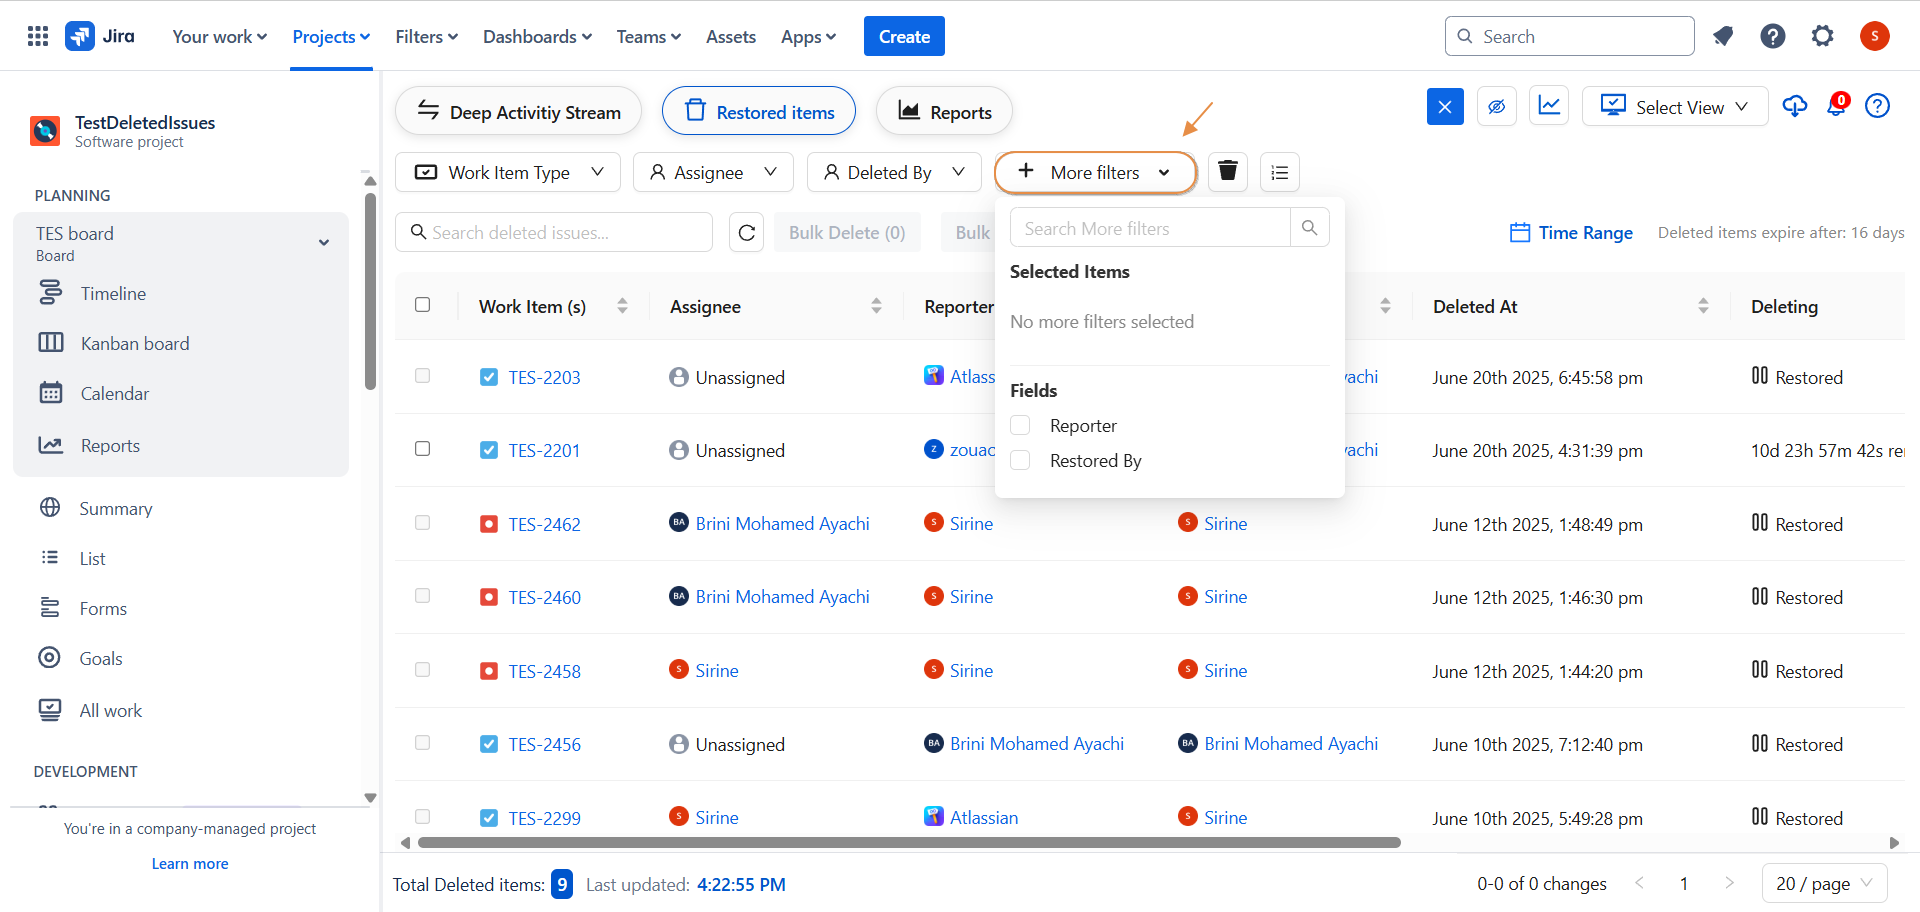Open Jira settings gear icon

point(1822,37)
